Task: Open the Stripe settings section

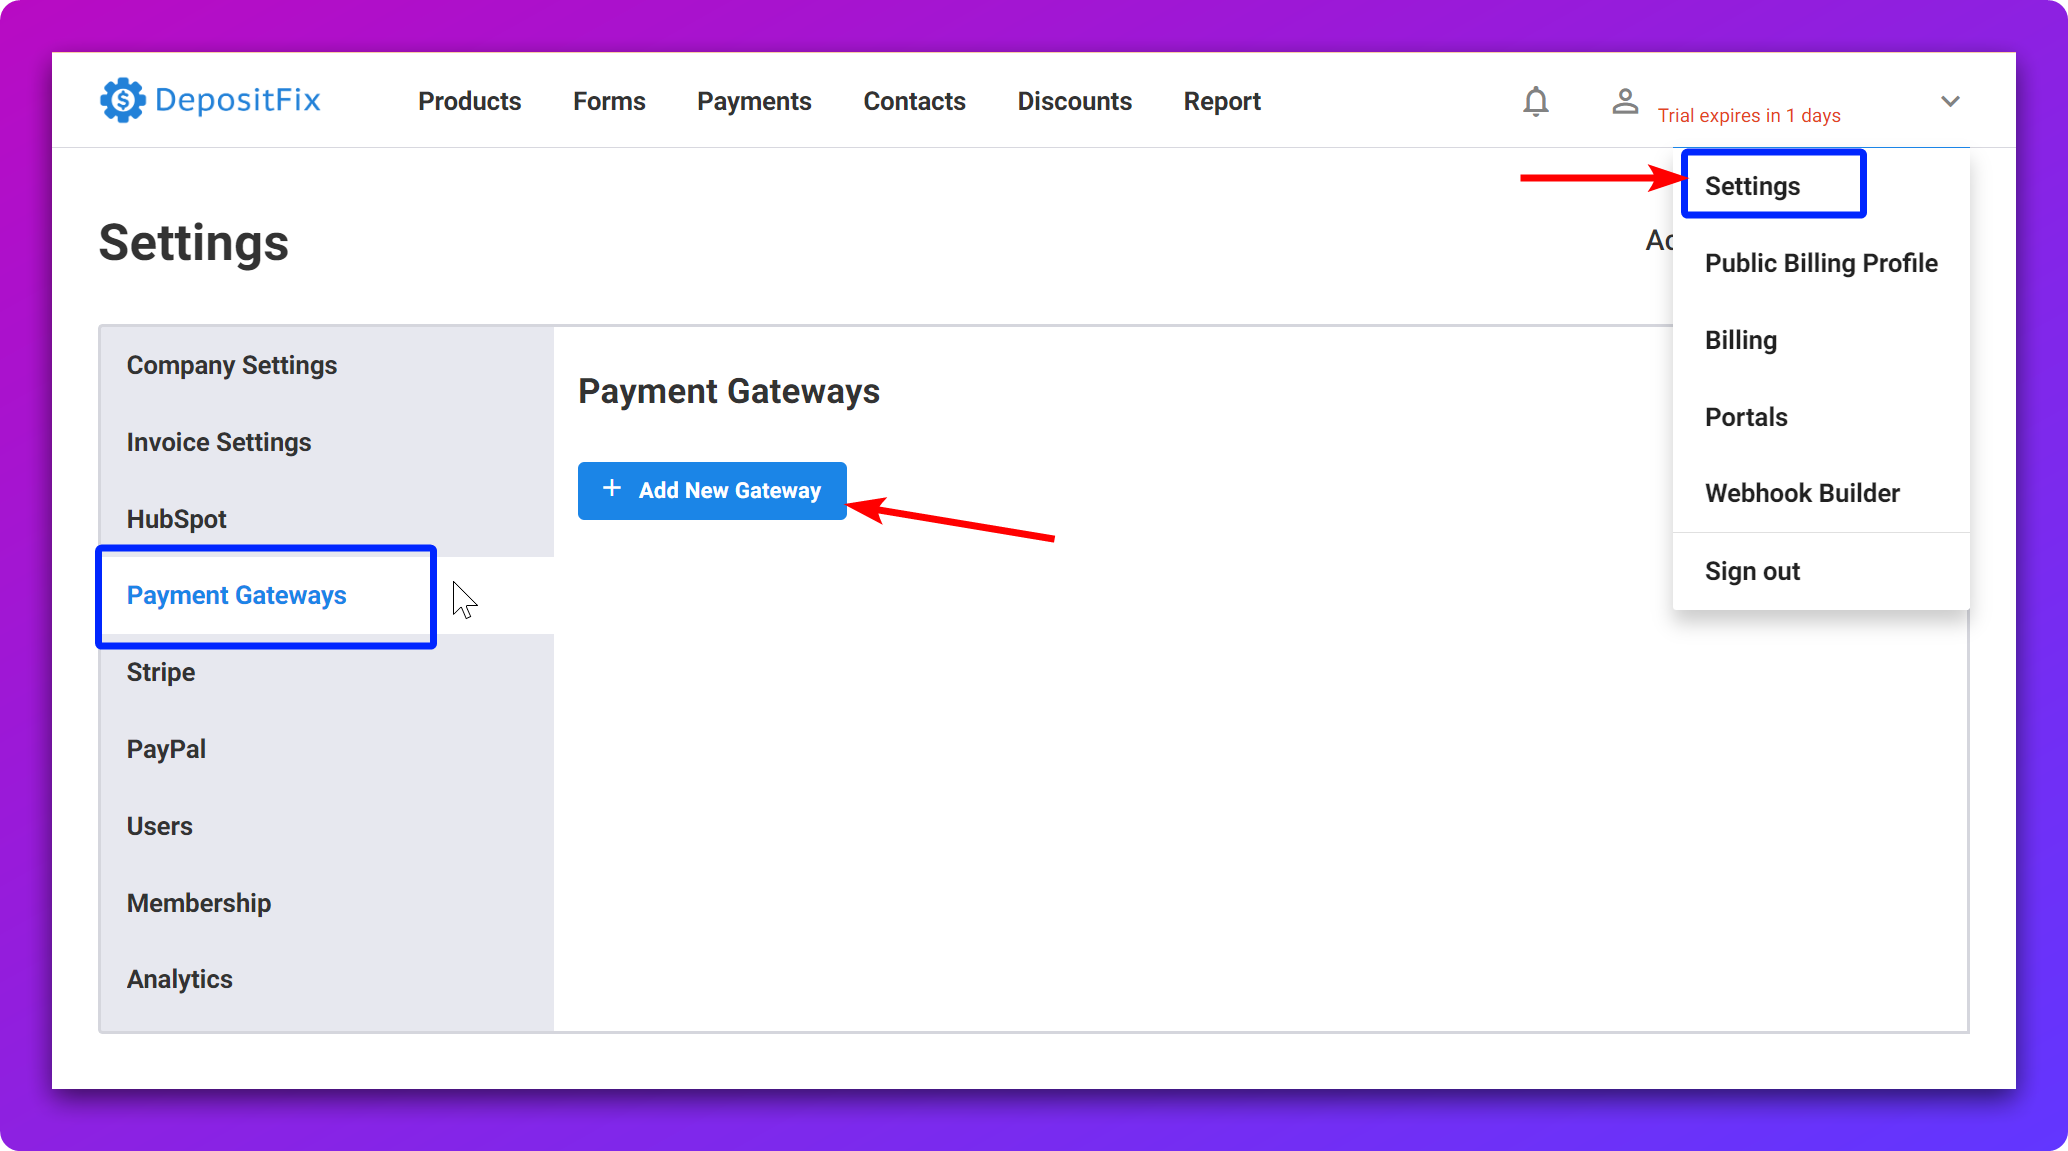Action: 326,672
